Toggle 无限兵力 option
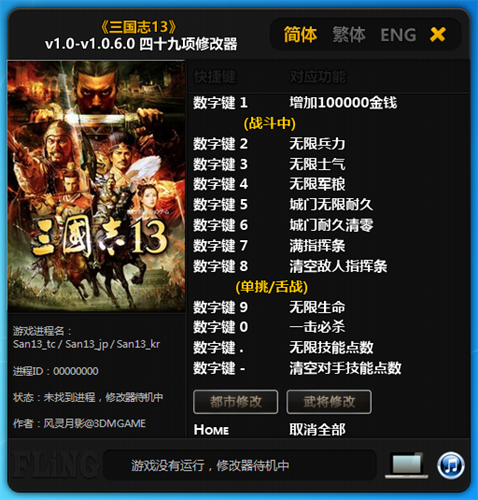The image size is (478, 500). [x=317, y=144]
